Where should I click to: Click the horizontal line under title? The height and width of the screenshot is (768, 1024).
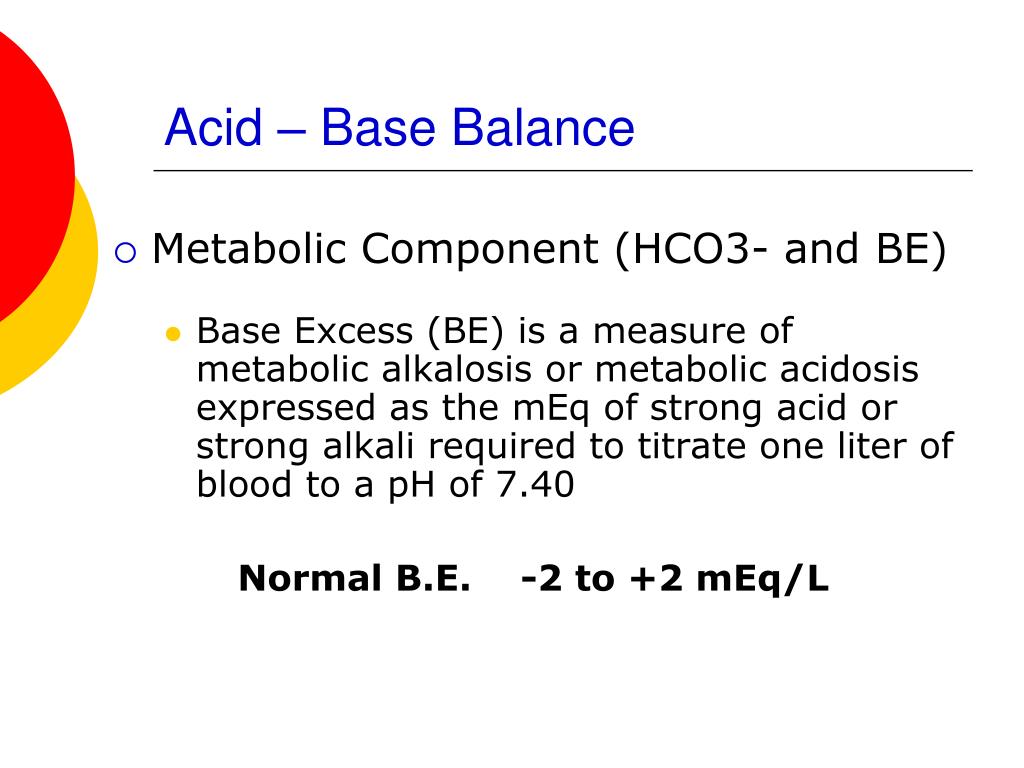click(563, 170)
